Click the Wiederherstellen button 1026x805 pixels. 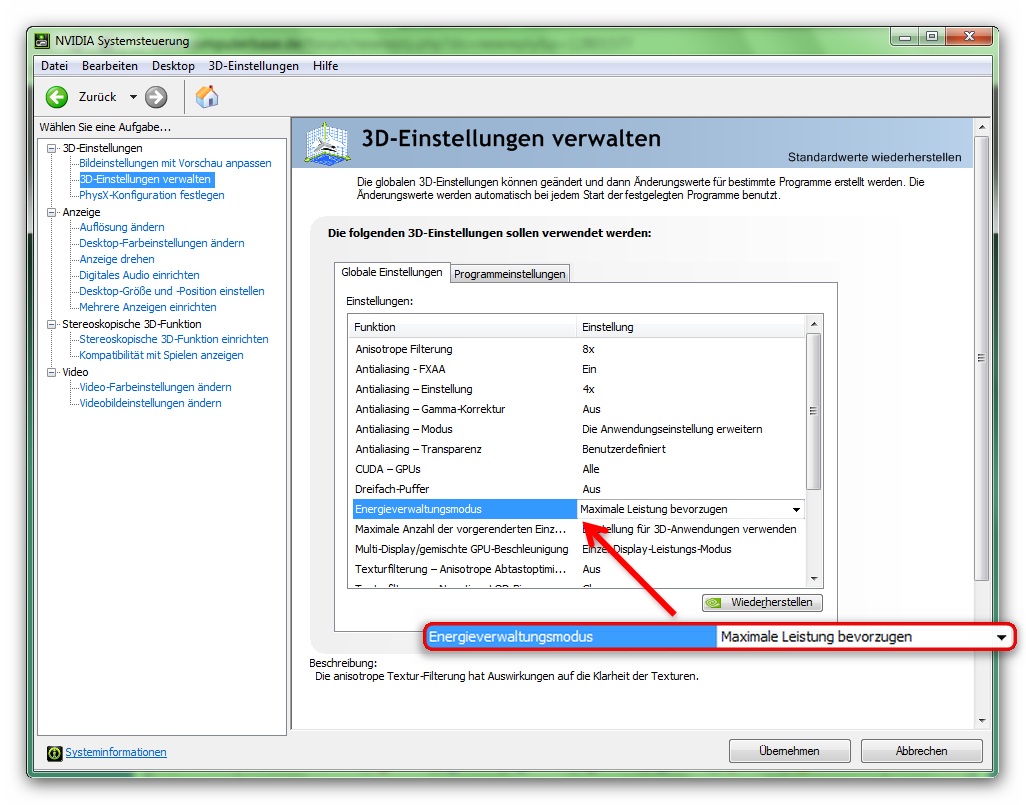(x=762, y=602)
